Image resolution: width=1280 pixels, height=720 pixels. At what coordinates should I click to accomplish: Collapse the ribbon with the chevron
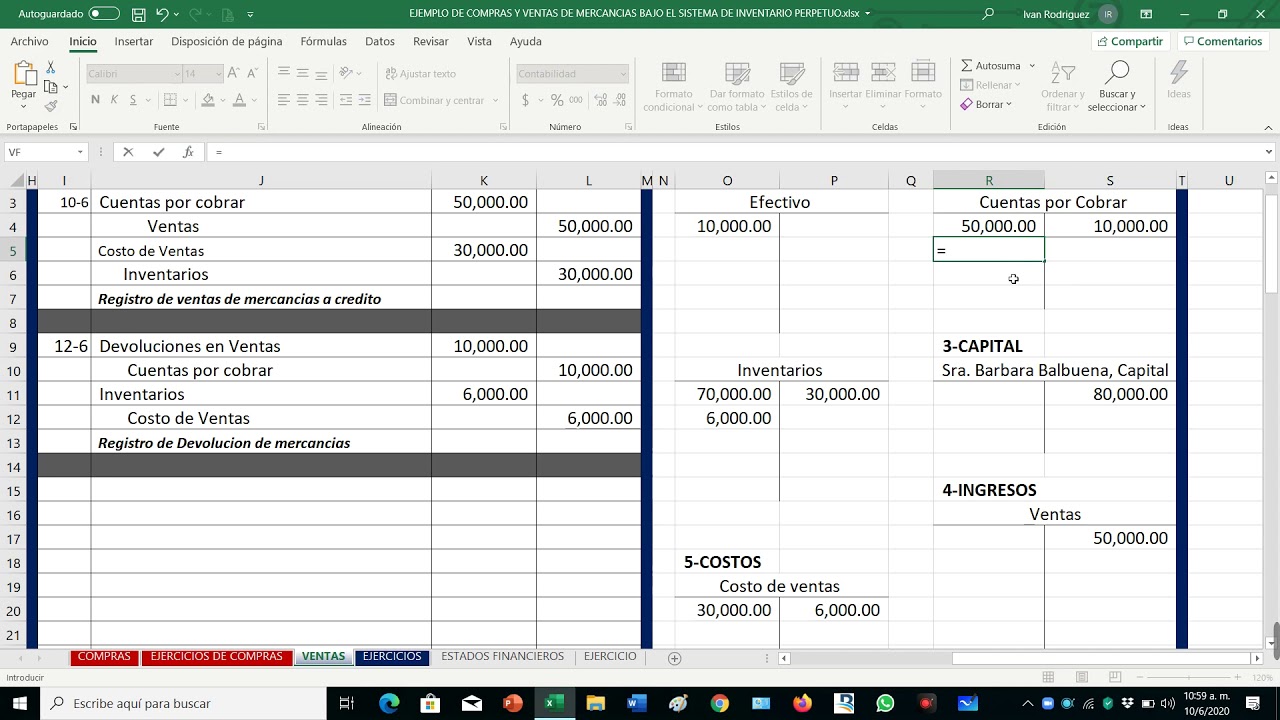1269,127
